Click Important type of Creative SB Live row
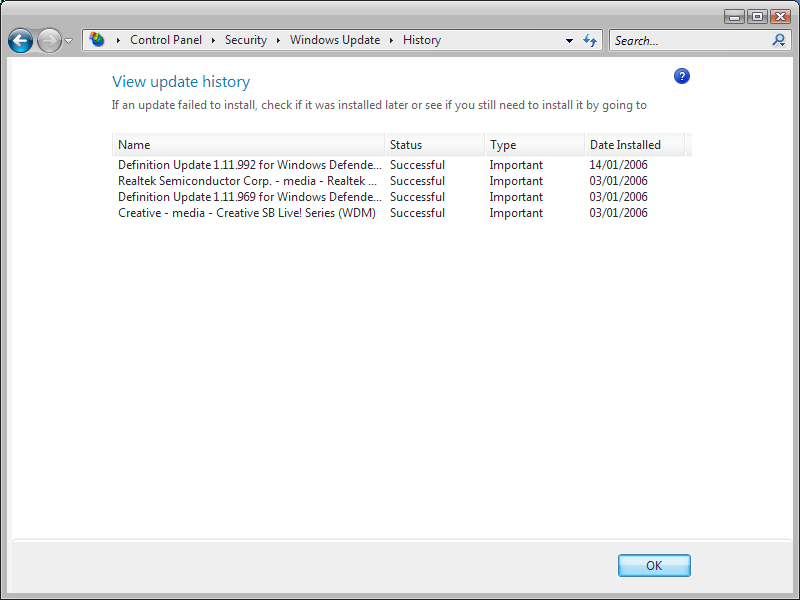800x600 pixels. tap(516, 213)
